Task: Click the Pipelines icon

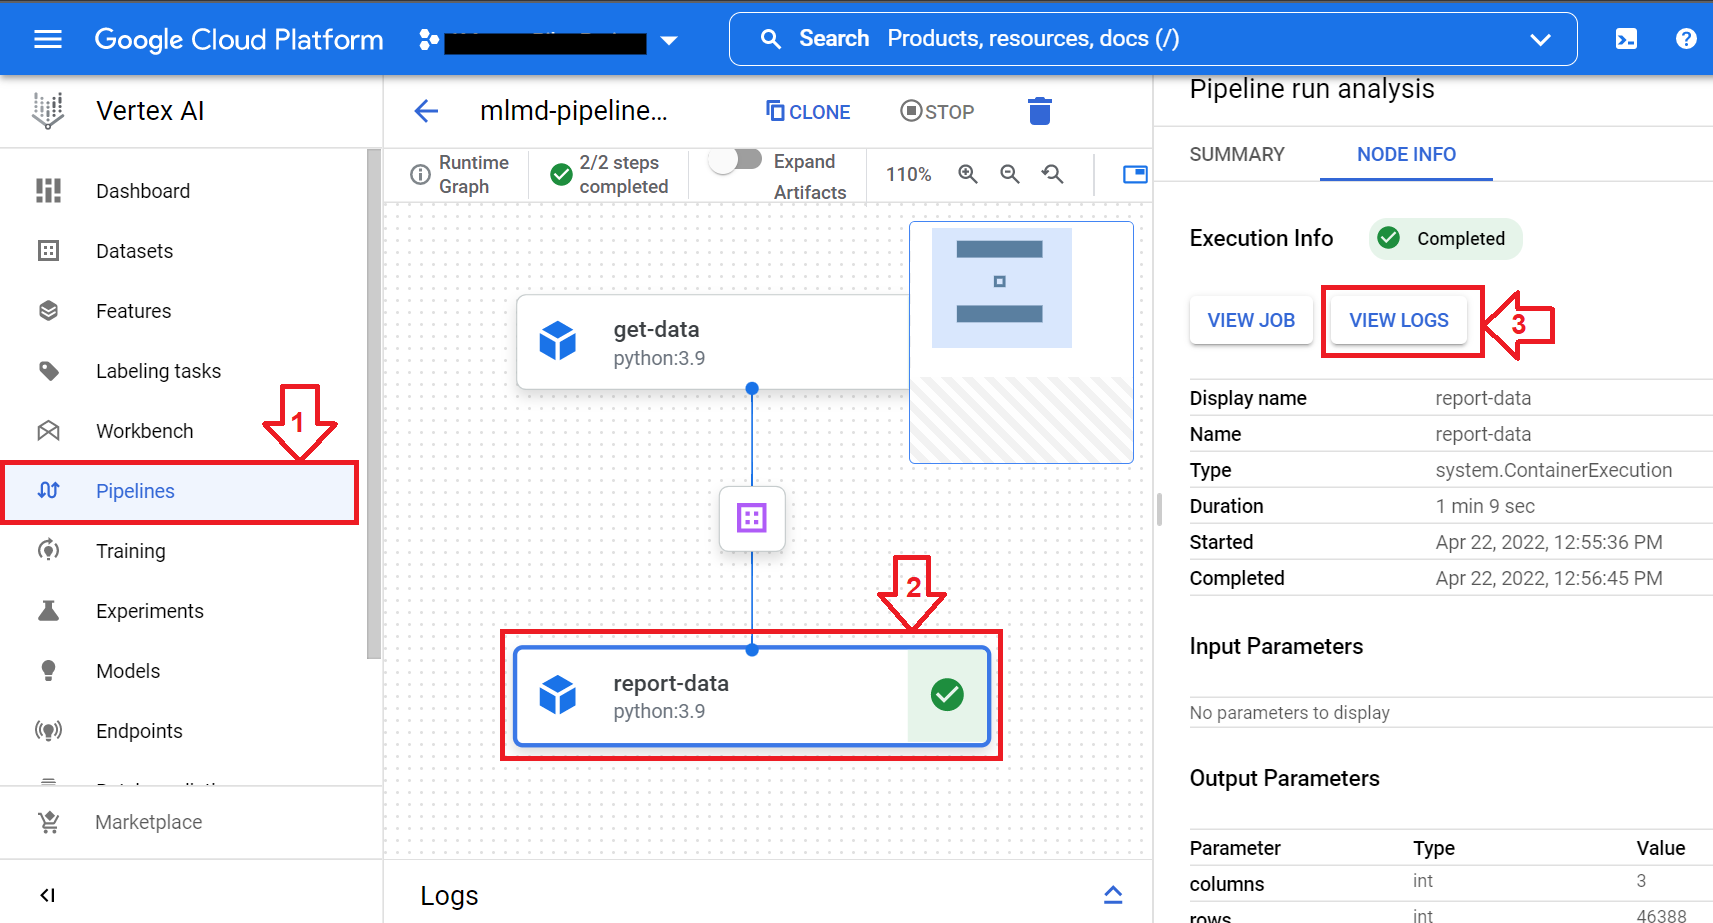Action: (x=48, y=491)
